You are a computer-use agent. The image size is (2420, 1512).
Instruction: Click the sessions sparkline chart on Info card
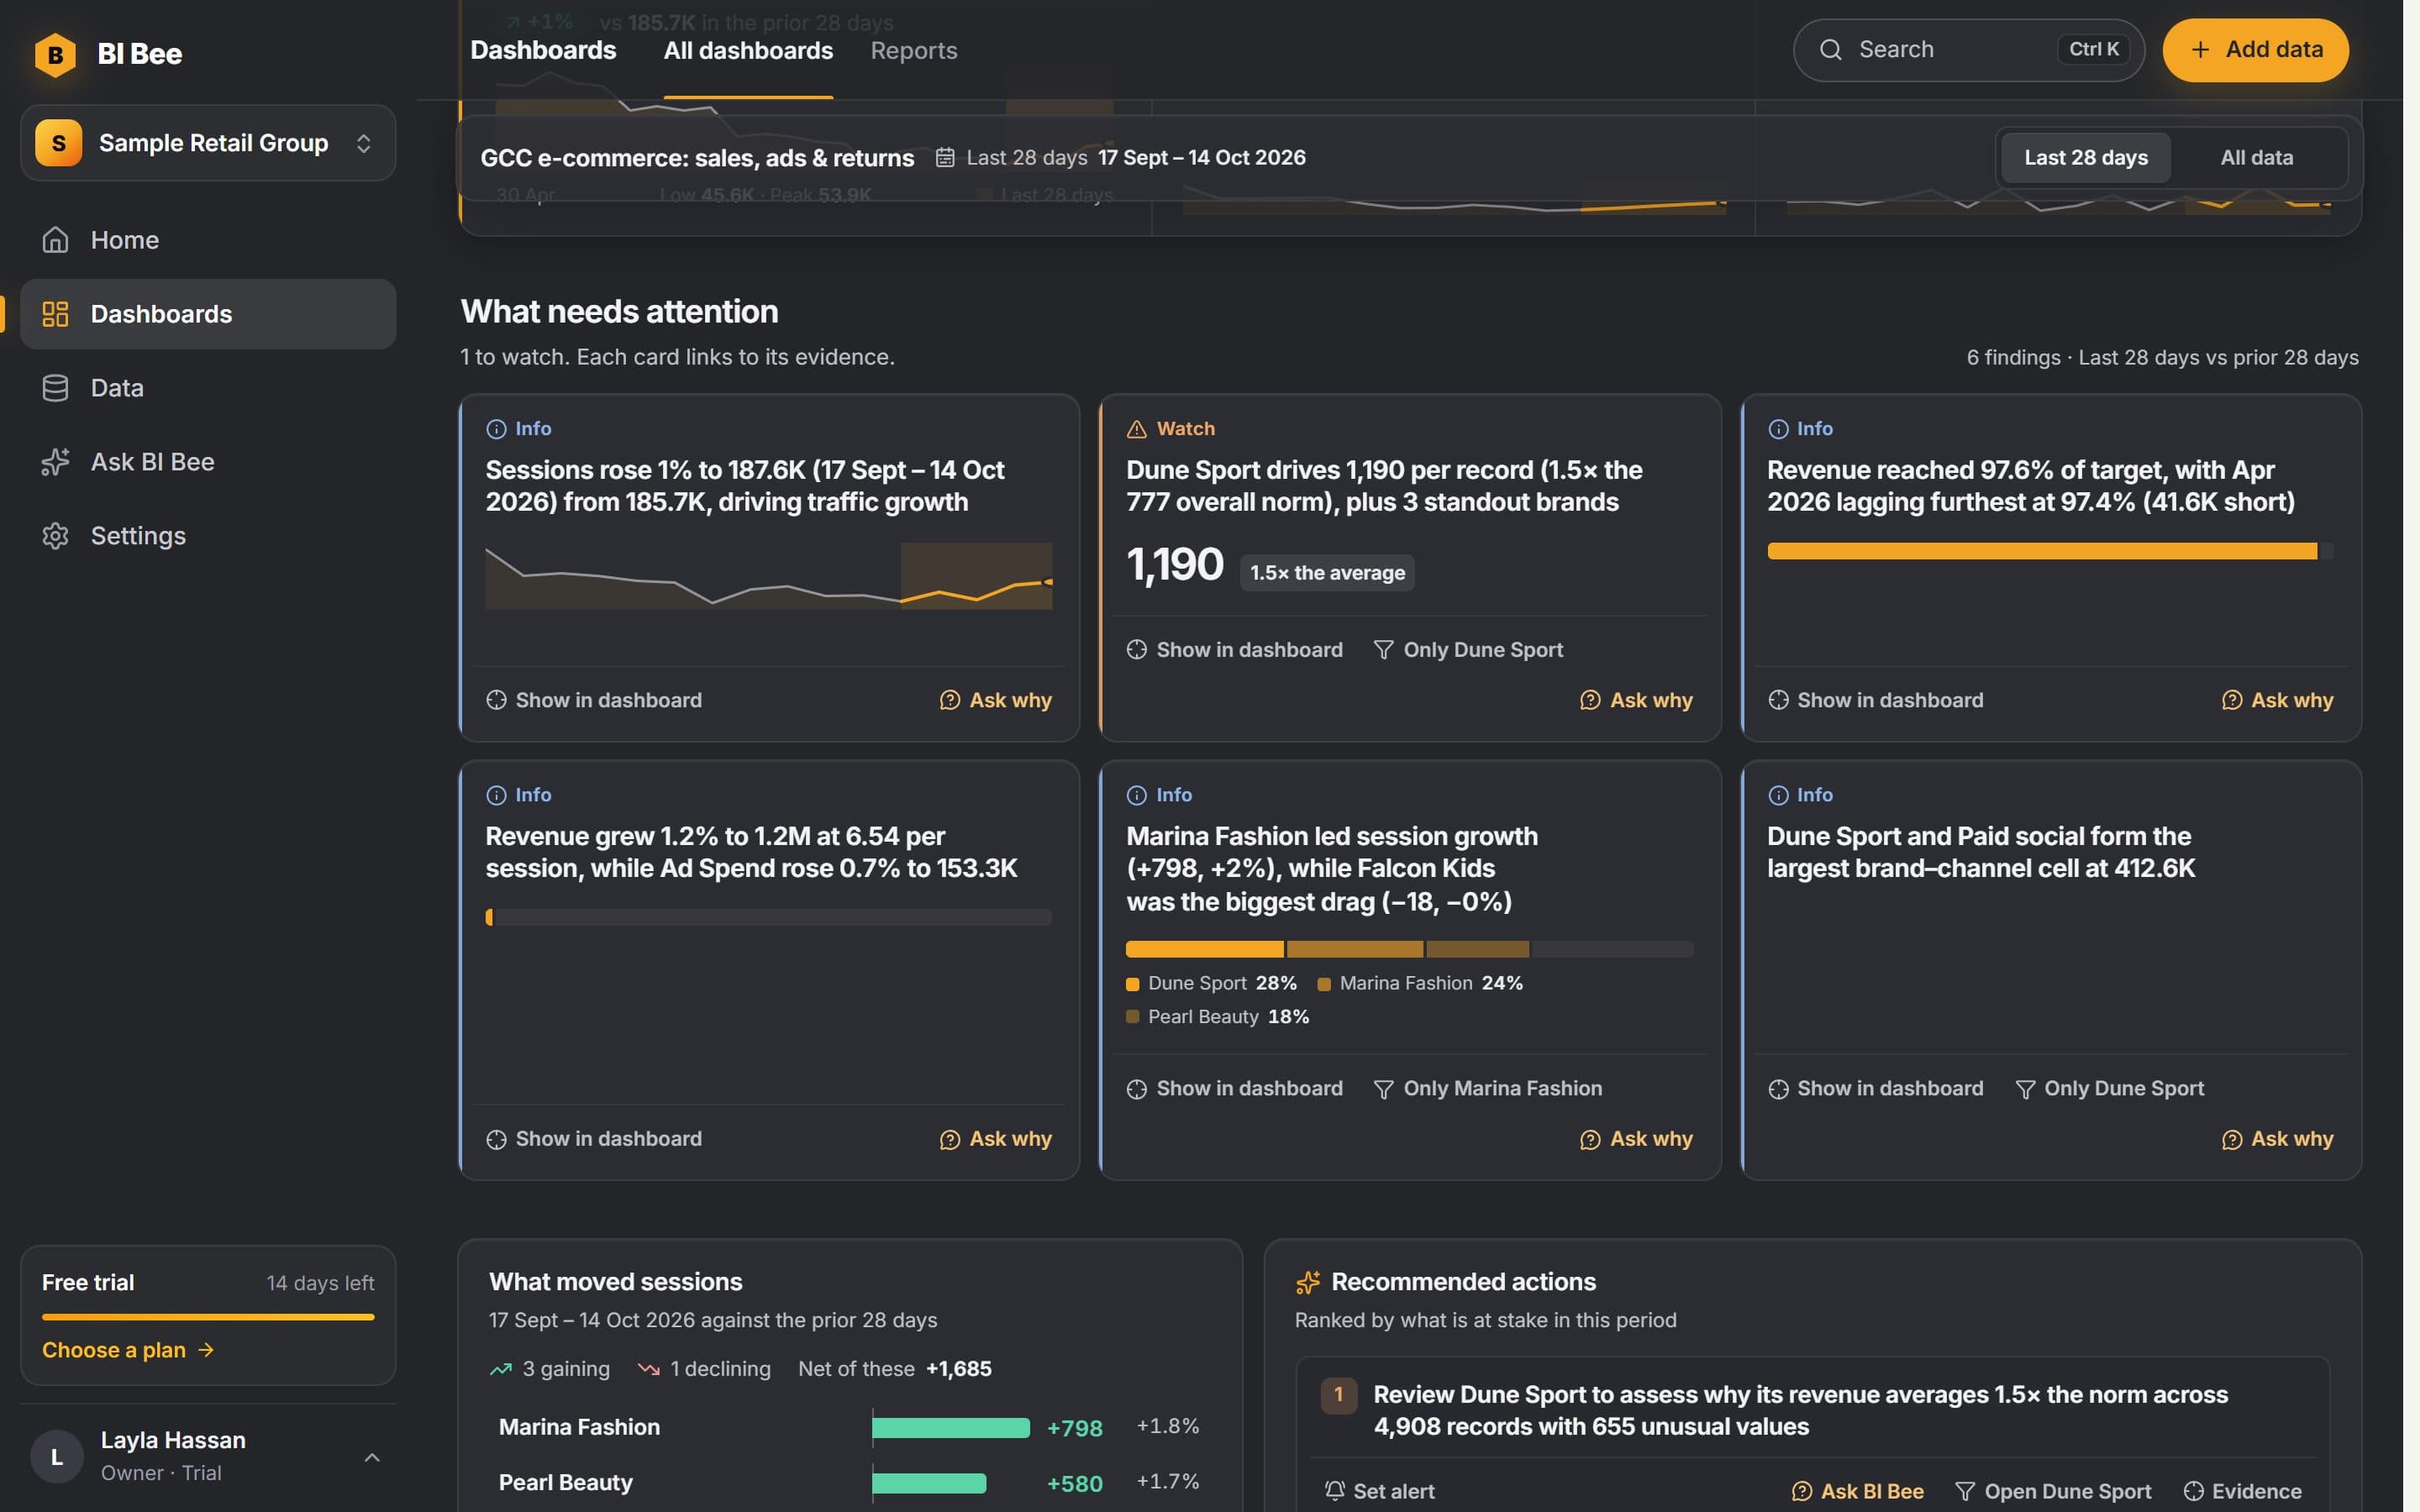(768, 576)
